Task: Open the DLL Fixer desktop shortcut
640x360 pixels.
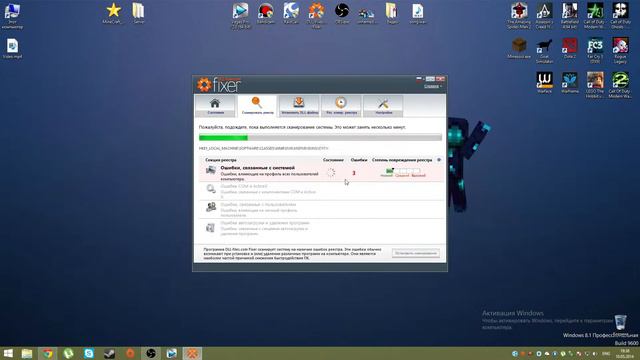Action: [316, 16]
